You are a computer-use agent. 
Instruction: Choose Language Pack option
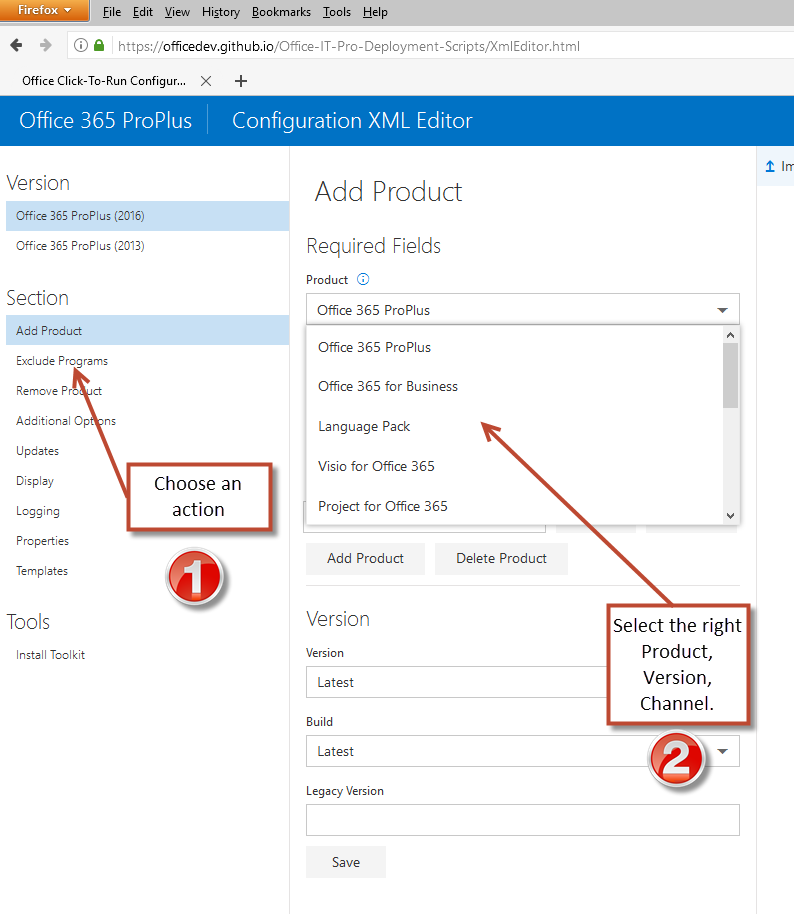514,426
